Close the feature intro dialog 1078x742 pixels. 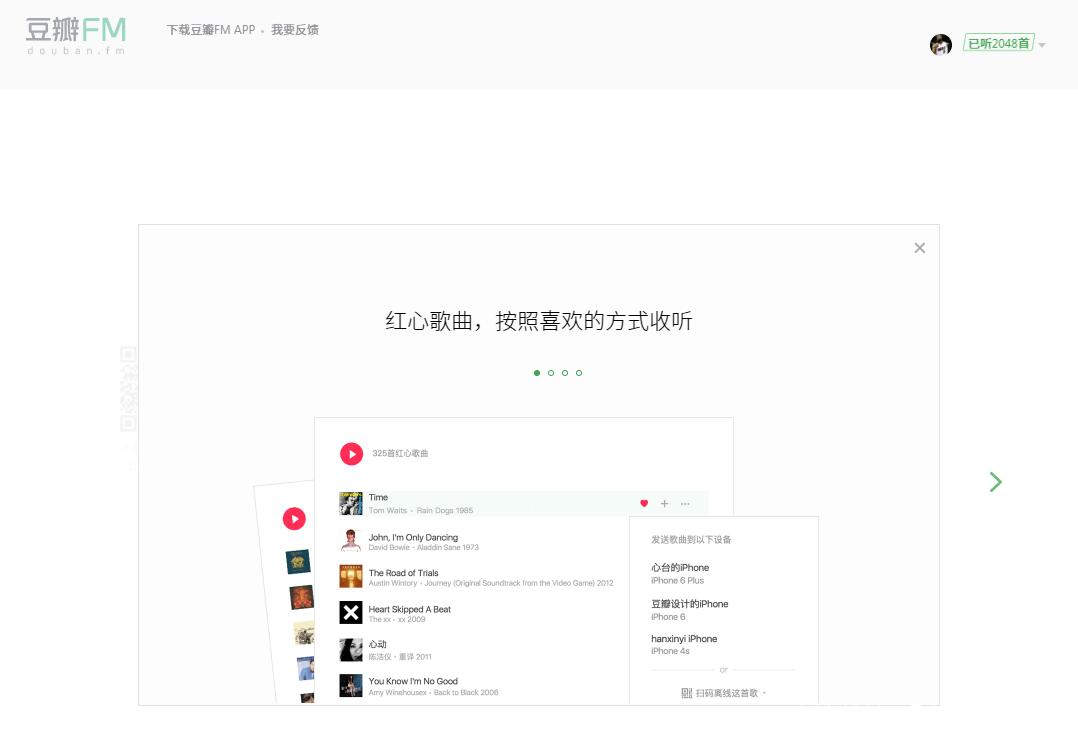tap(920, 248)
